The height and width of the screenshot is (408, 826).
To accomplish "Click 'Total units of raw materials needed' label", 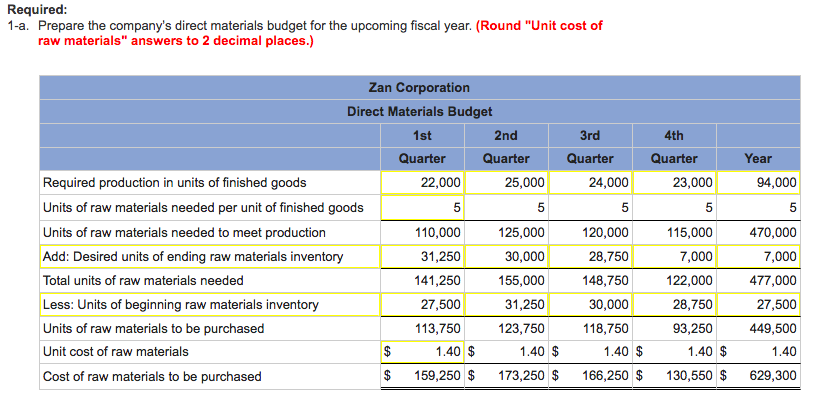I will [x=143, y=281].
